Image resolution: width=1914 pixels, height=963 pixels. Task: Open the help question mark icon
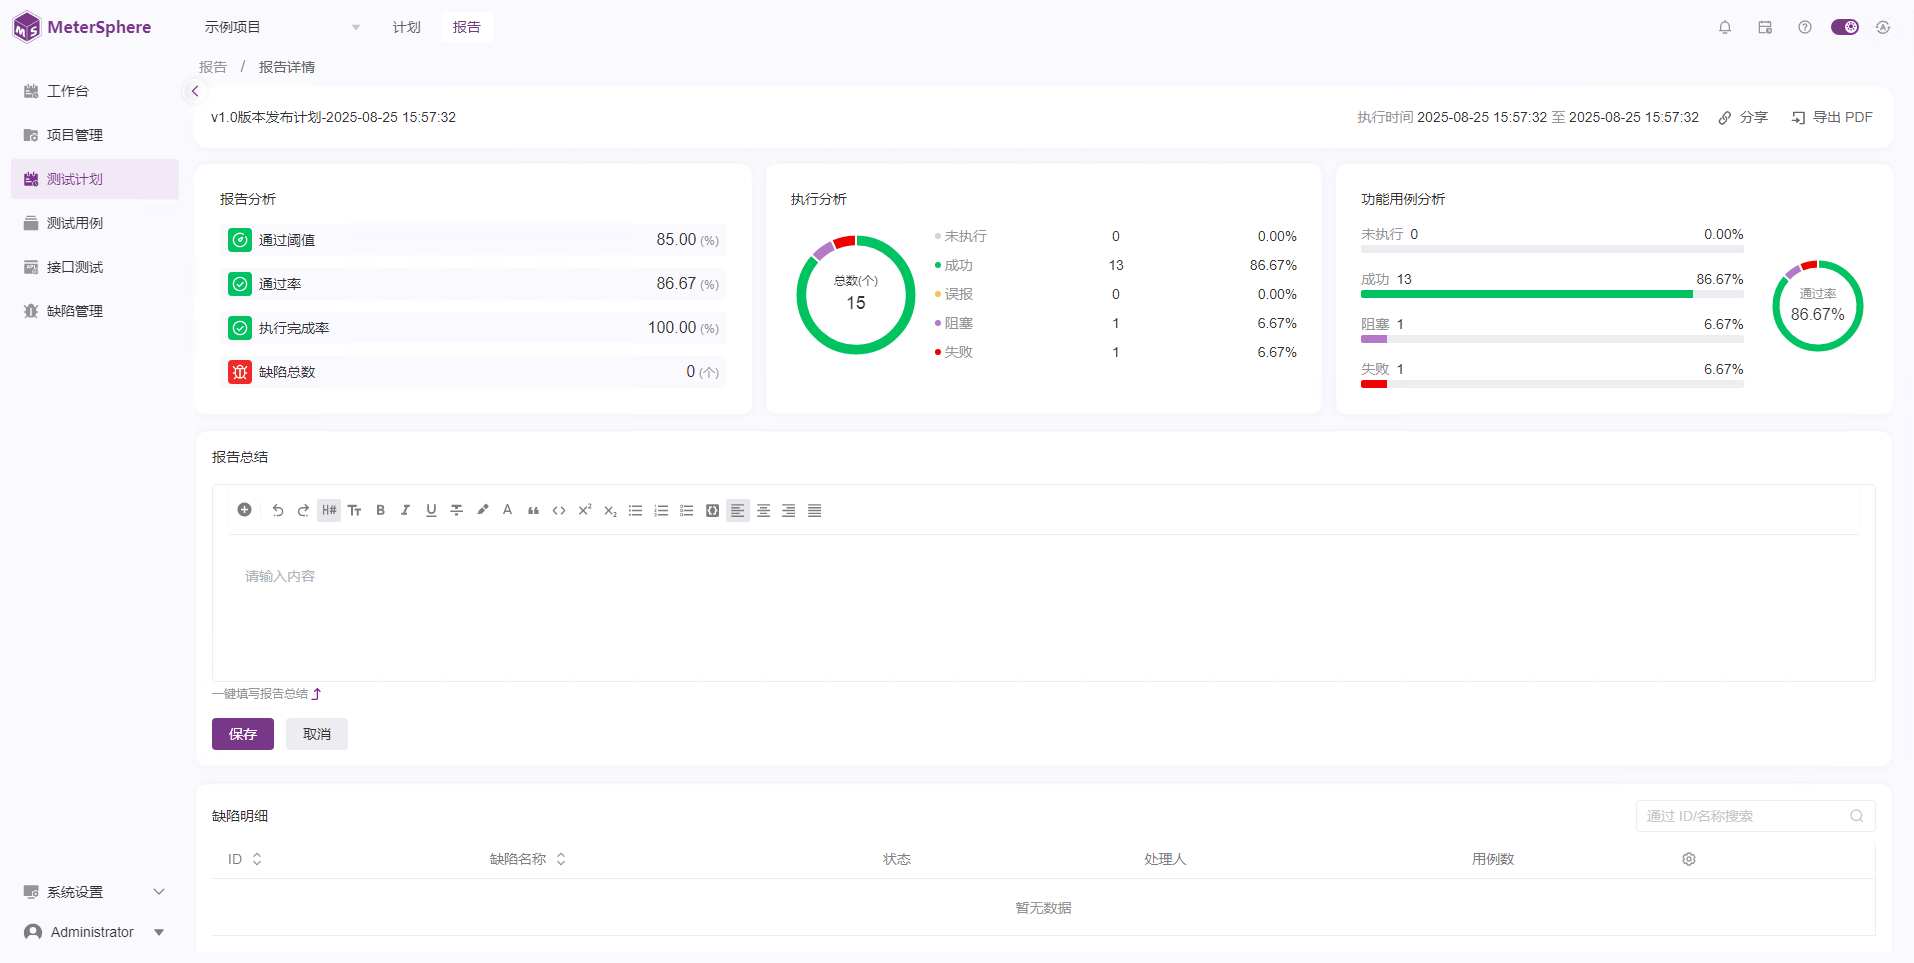coord(1805,27)
